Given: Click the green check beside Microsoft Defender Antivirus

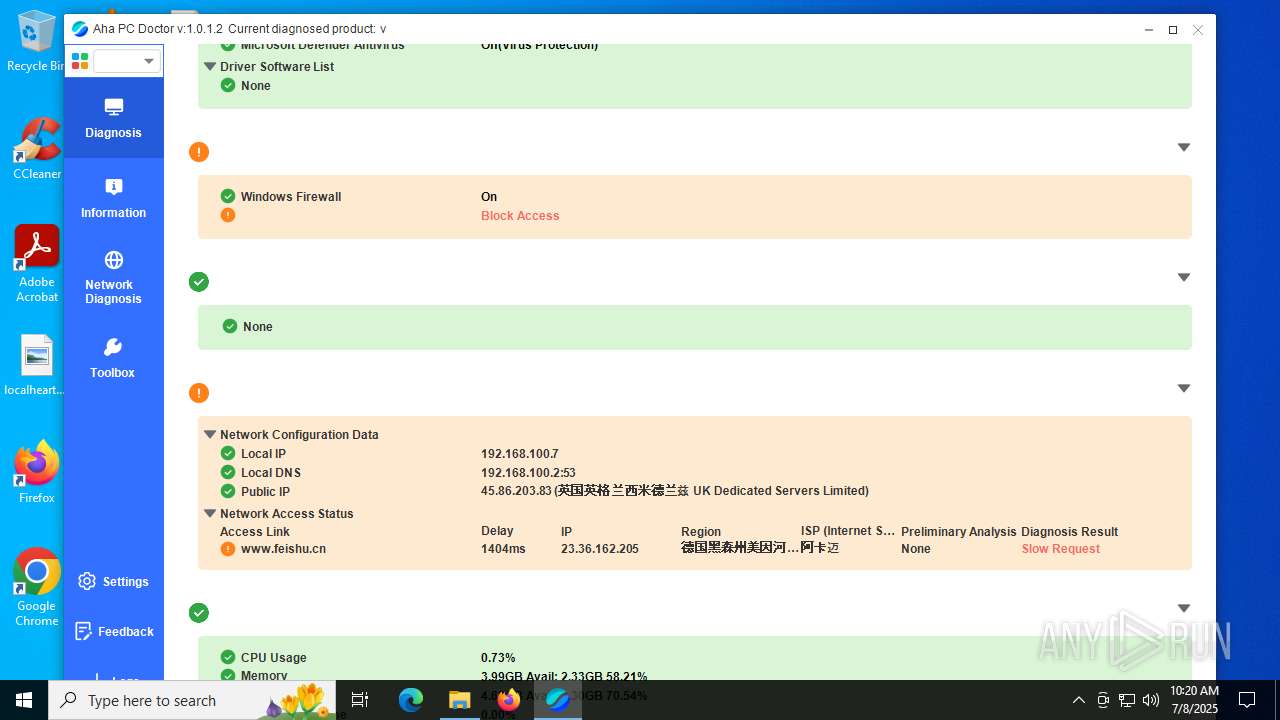Looking at the screenshot, I should 228,45.
